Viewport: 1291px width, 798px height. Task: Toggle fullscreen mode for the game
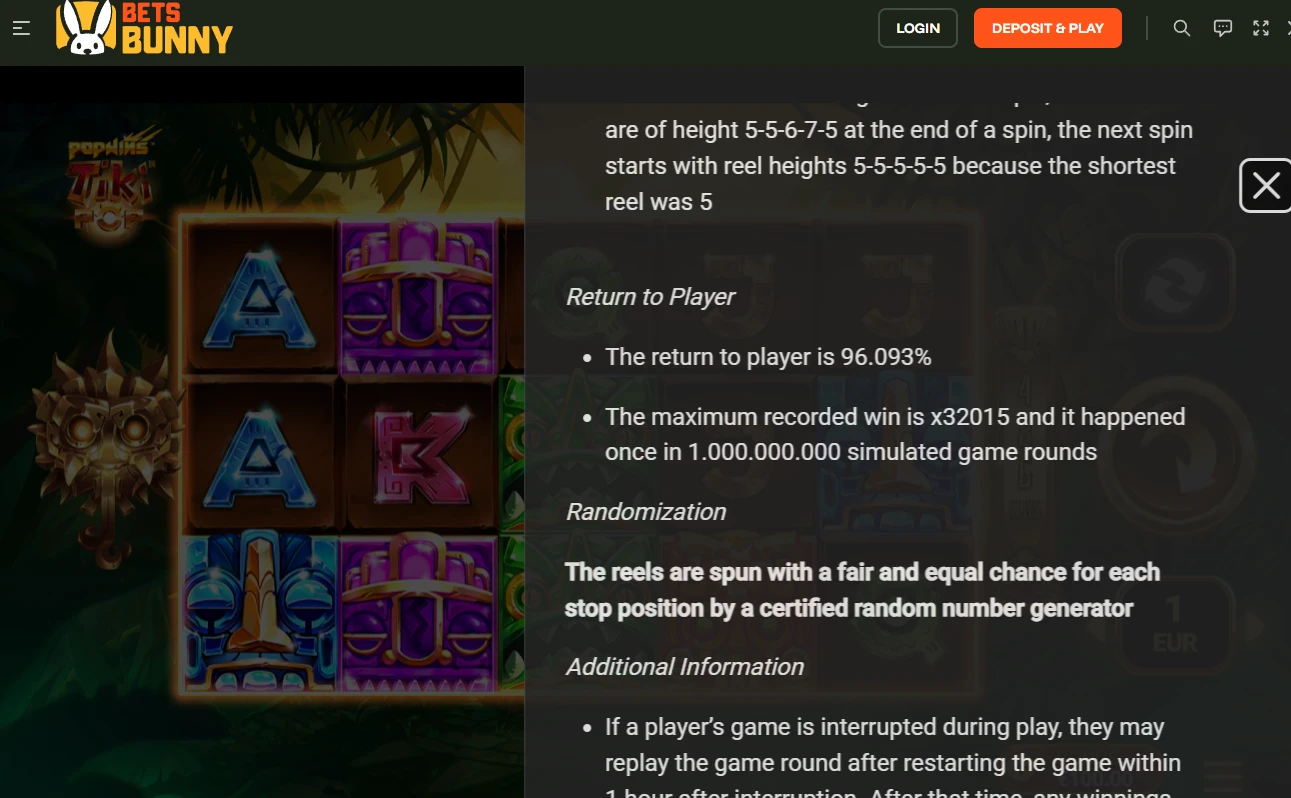pos(1261,28)
